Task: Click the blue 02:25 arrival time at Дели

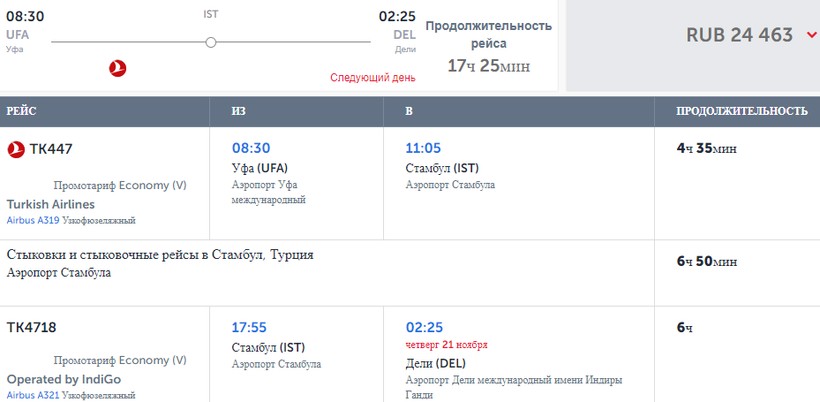Action: coord(424,327)
